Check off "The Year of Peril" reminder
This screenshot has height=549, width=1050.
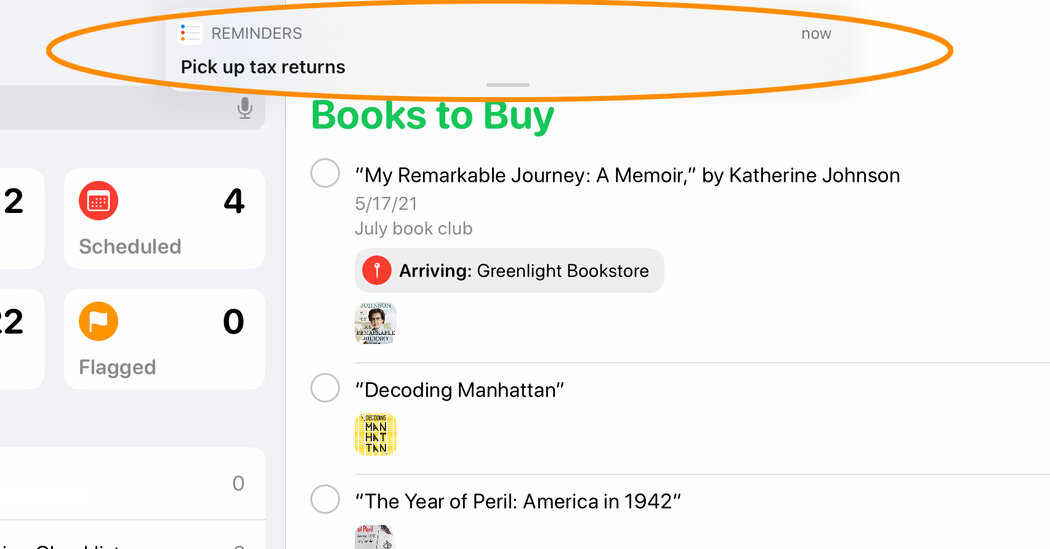(325, 499)
